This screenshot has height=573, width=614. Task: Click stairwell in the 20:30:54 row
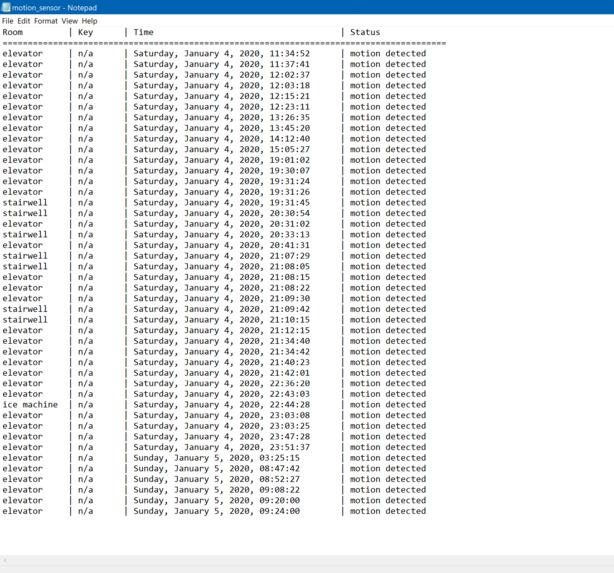tap(25, 213)
